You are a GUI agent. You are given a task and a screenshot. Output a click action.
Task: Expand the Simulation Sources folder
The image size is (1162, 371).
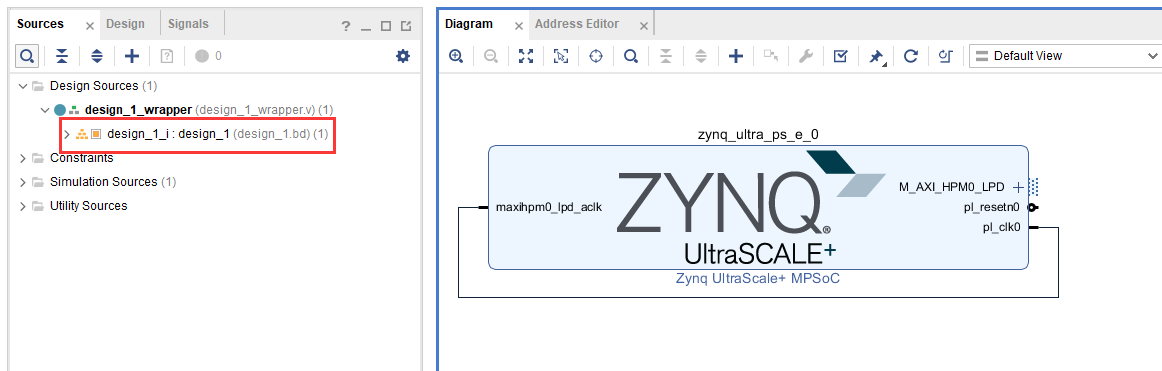click(x=22, y=182)
